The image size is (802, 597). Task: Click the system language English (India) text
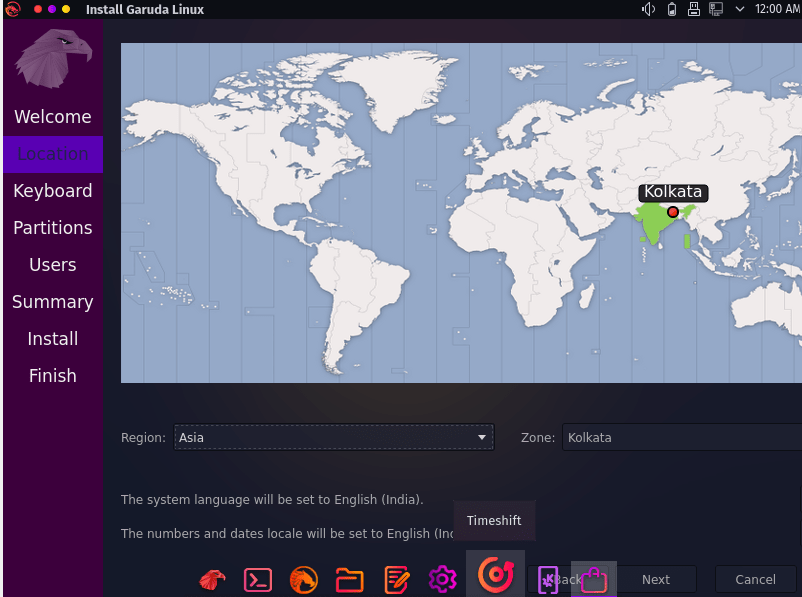tap(272, 499)
